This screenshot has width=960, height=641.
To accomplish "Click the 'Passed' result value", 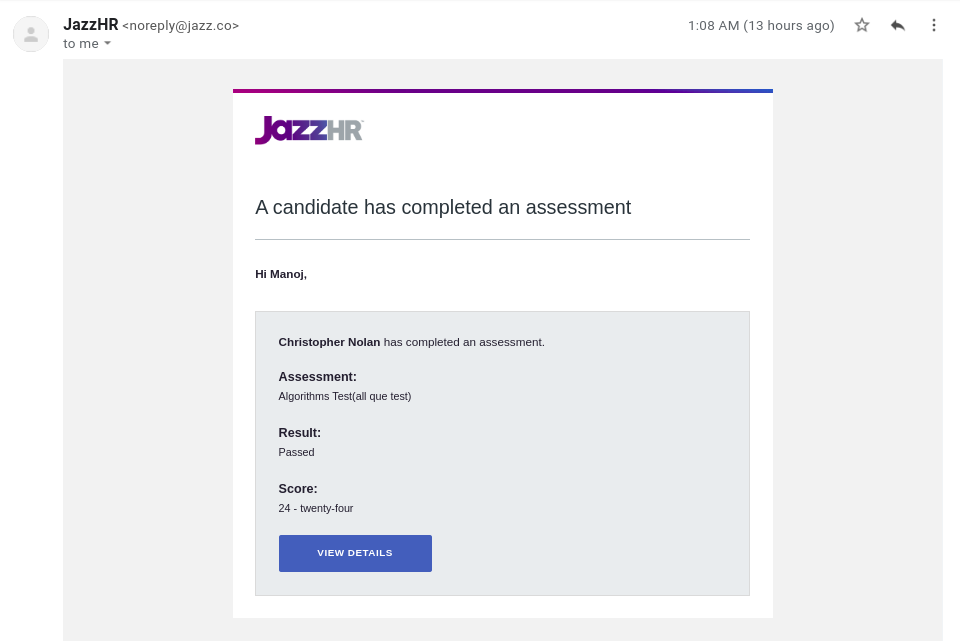I will (x=296, y=452).
